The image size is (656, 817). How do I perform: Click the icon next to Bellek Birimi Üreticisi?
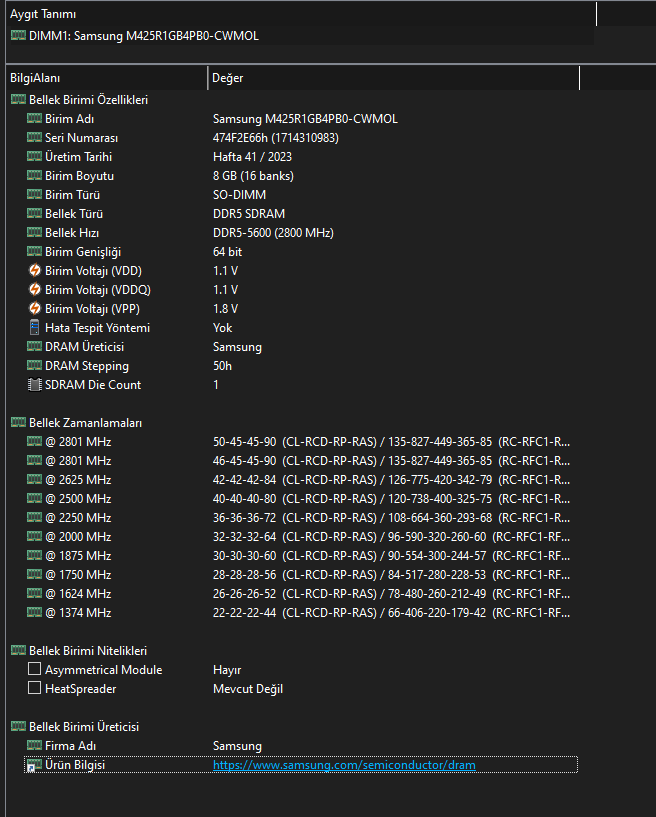coord(18,726)
